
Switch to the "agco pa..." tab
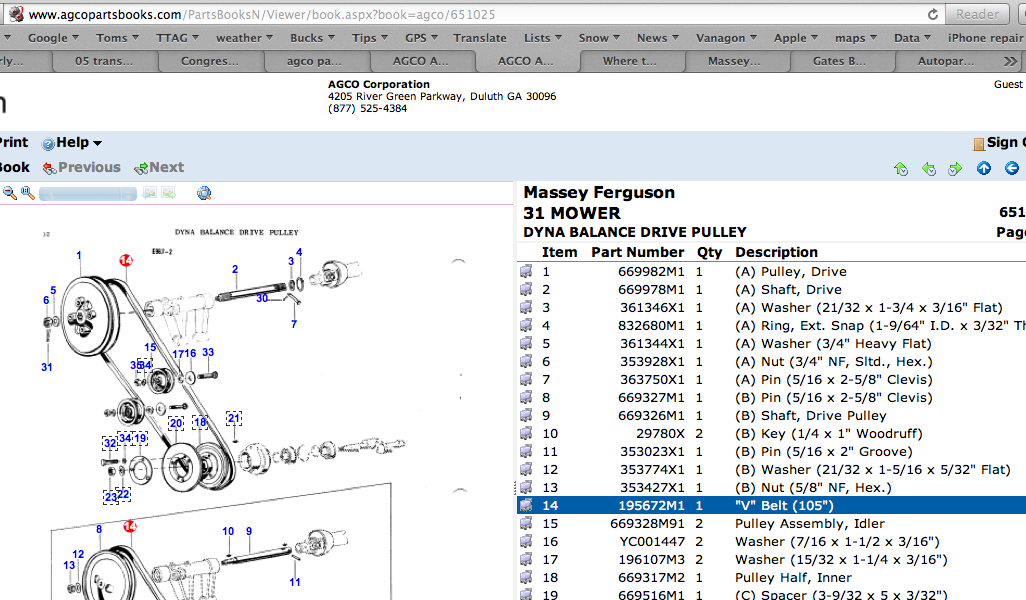(317, 62)
